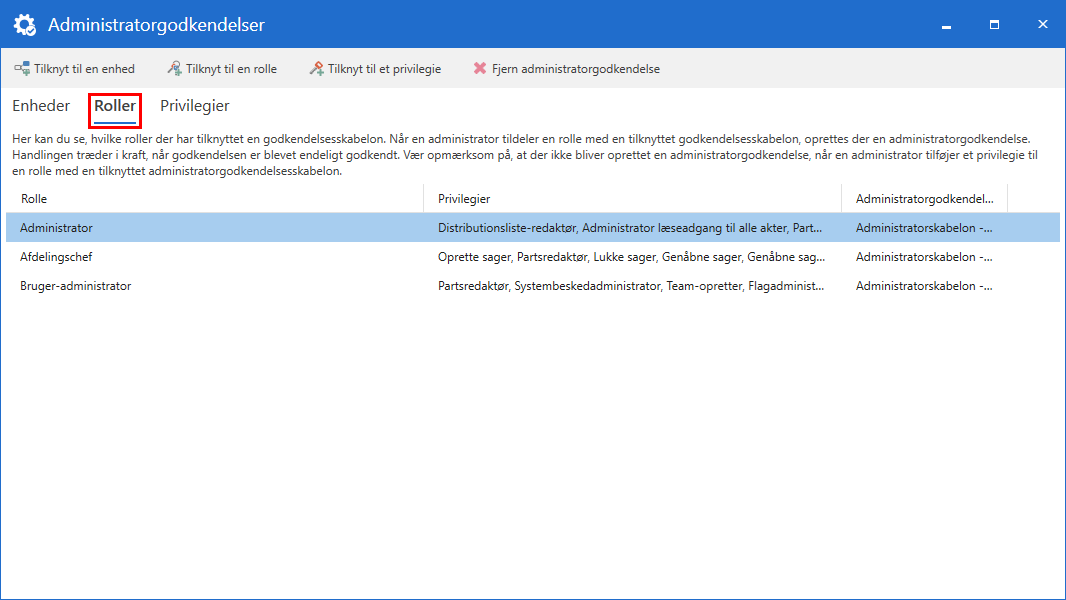Click privileges cell starting with 'Distributionsliste-redaktør'
Screen dimensions: 1066x600
632,228
